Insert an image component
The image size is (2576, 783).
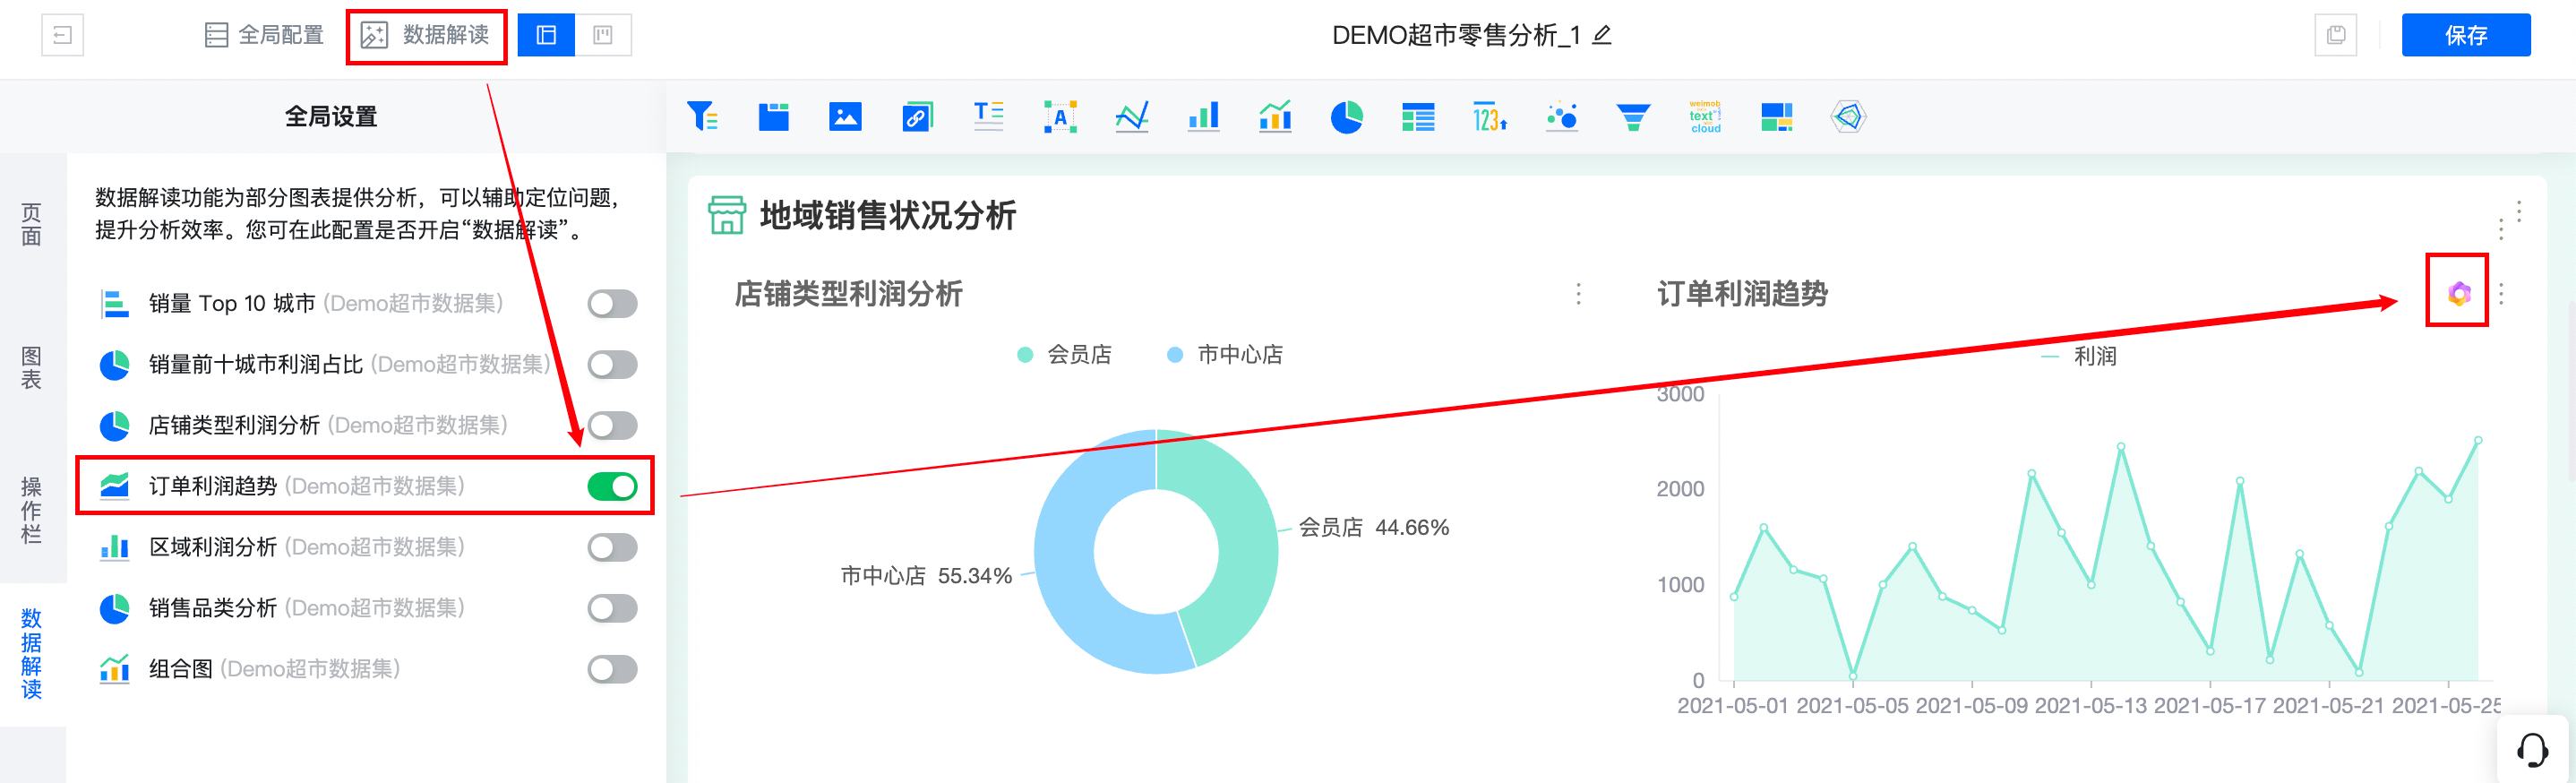pos(845,117)
